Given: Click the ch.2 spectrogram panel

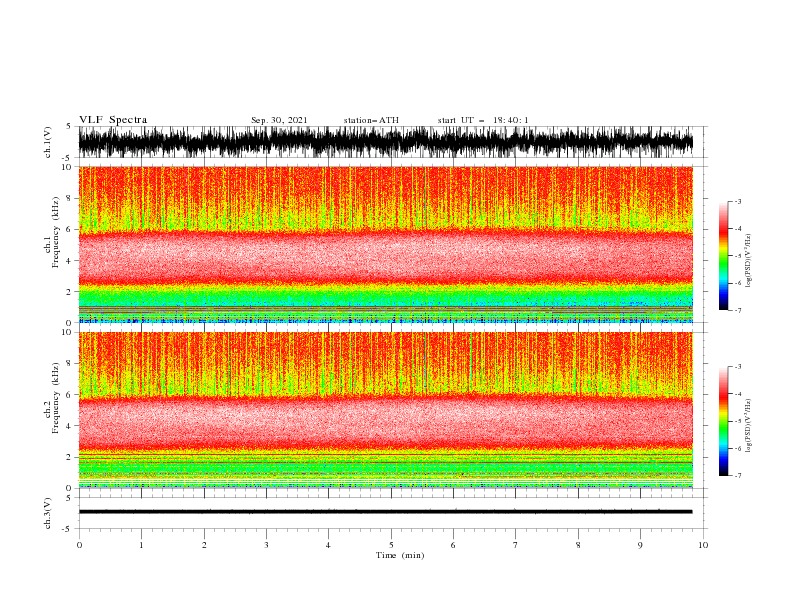Looking at the screenshot, I should pyautogui.click(x=386, y=410).
